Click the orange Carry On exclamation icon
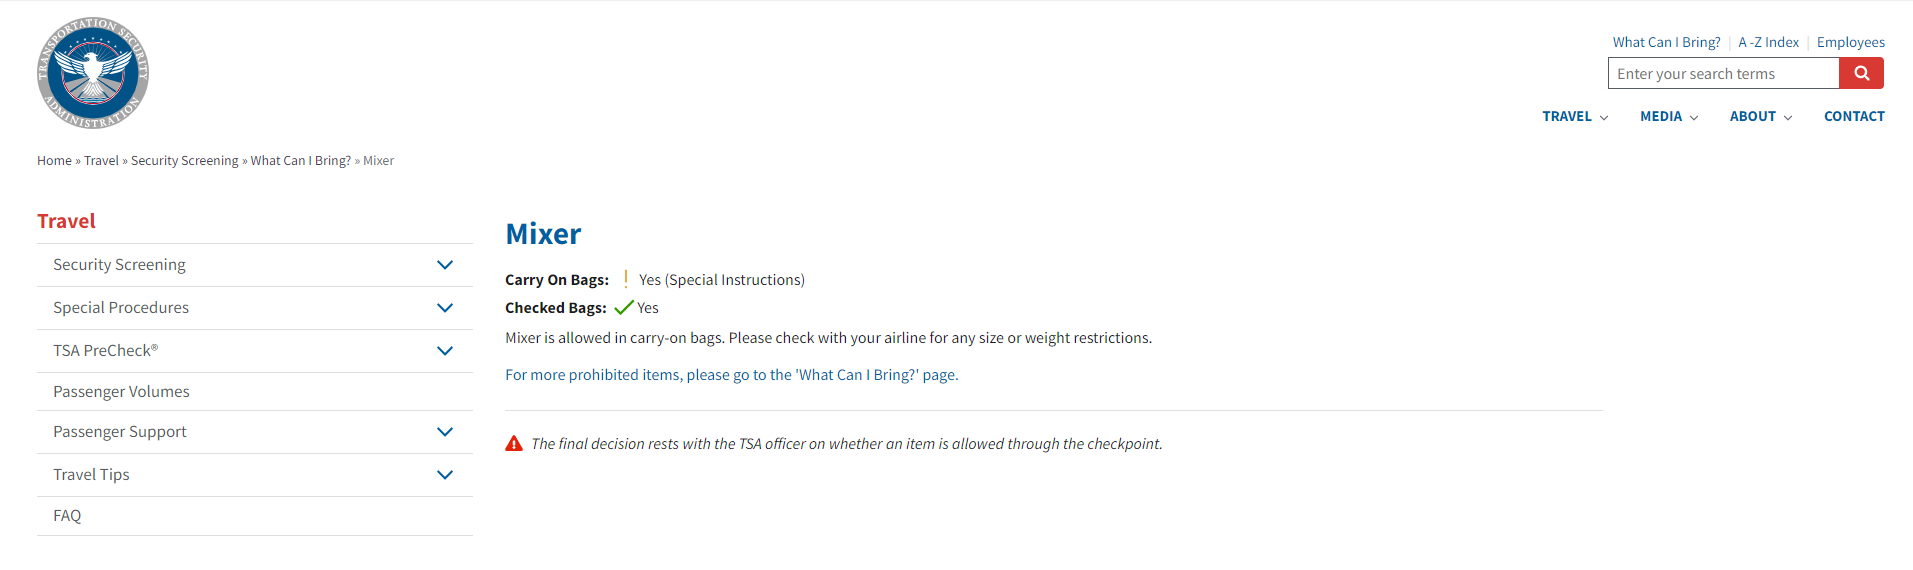1913x570 pixels. click(626, 280)
